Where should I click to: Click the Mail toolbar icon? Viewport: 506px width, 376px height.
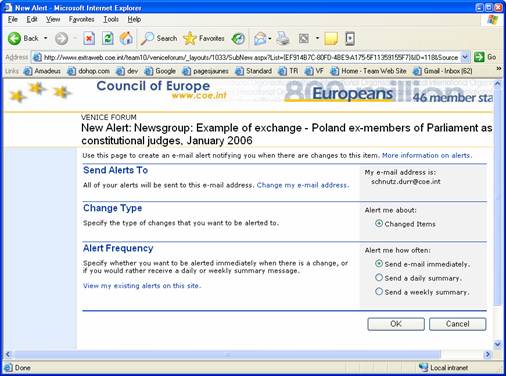[260, 39]
